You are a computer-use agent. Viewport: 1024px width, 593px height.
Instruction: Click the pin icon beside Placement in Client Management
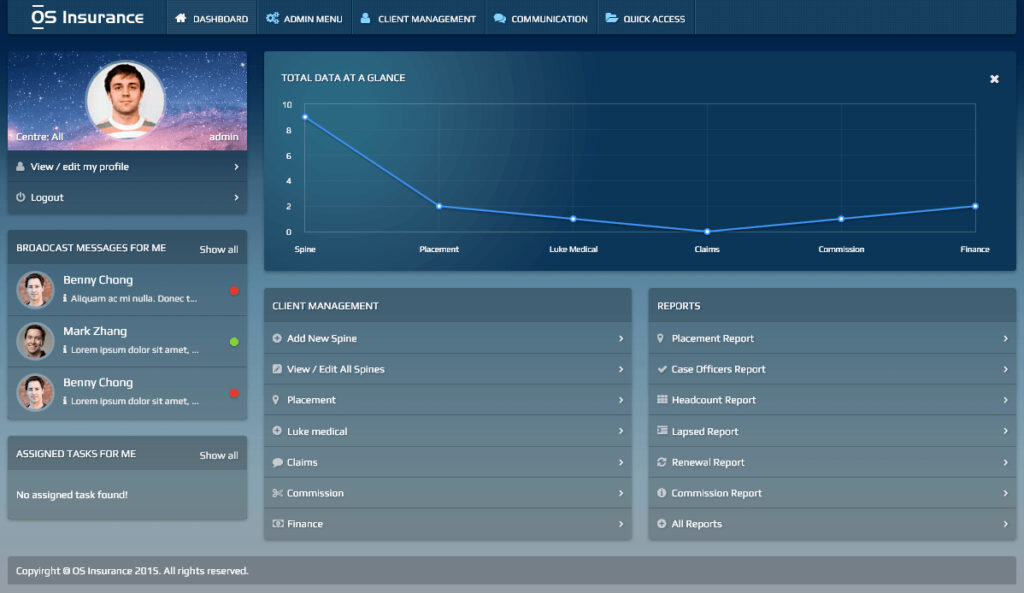point(276,400)
